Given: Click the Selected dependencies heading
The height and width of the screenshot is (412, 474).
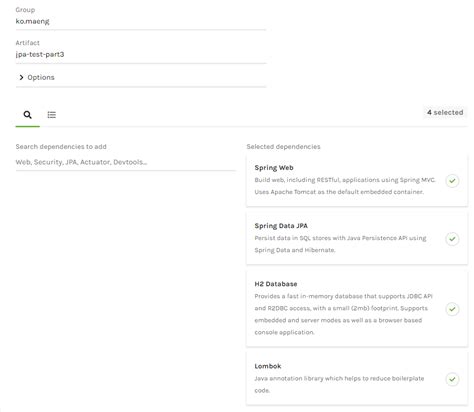Looking at the screenshot, I should (283, 147).
